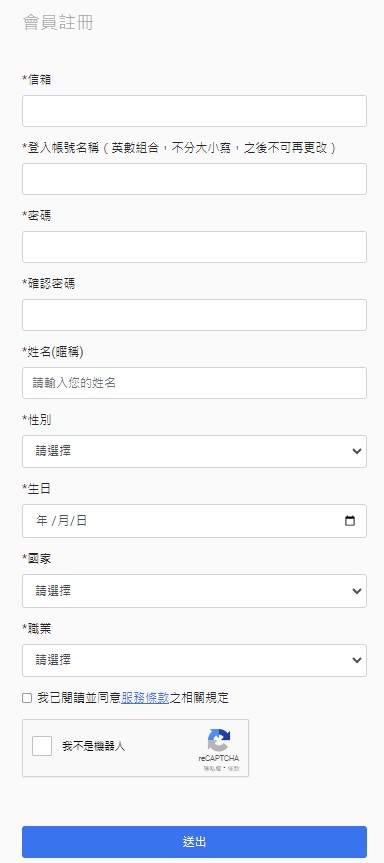384x863 pixels.
Task: Click the chevron arrow on 性別 dropdown
Action: pyautogui.click(x=357, y=451)
